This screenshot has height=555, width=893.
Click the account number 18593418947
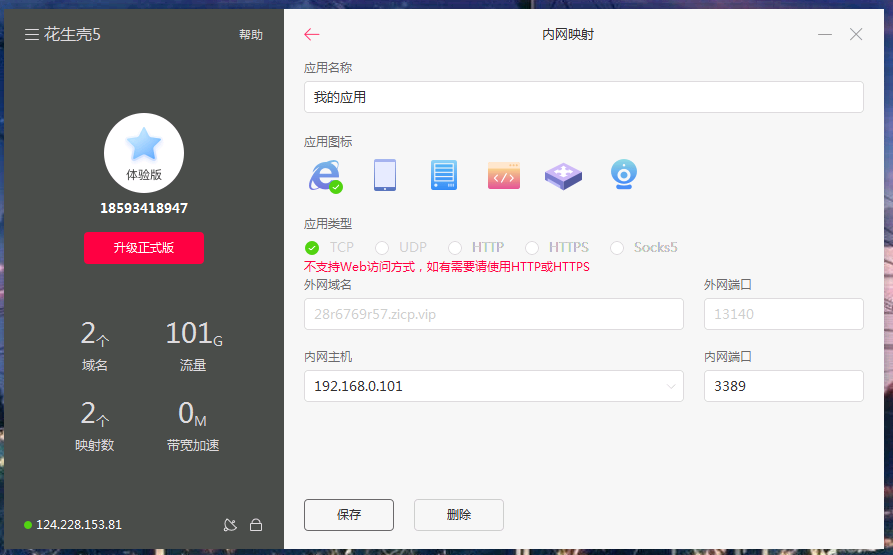click(x=144, y=208)
